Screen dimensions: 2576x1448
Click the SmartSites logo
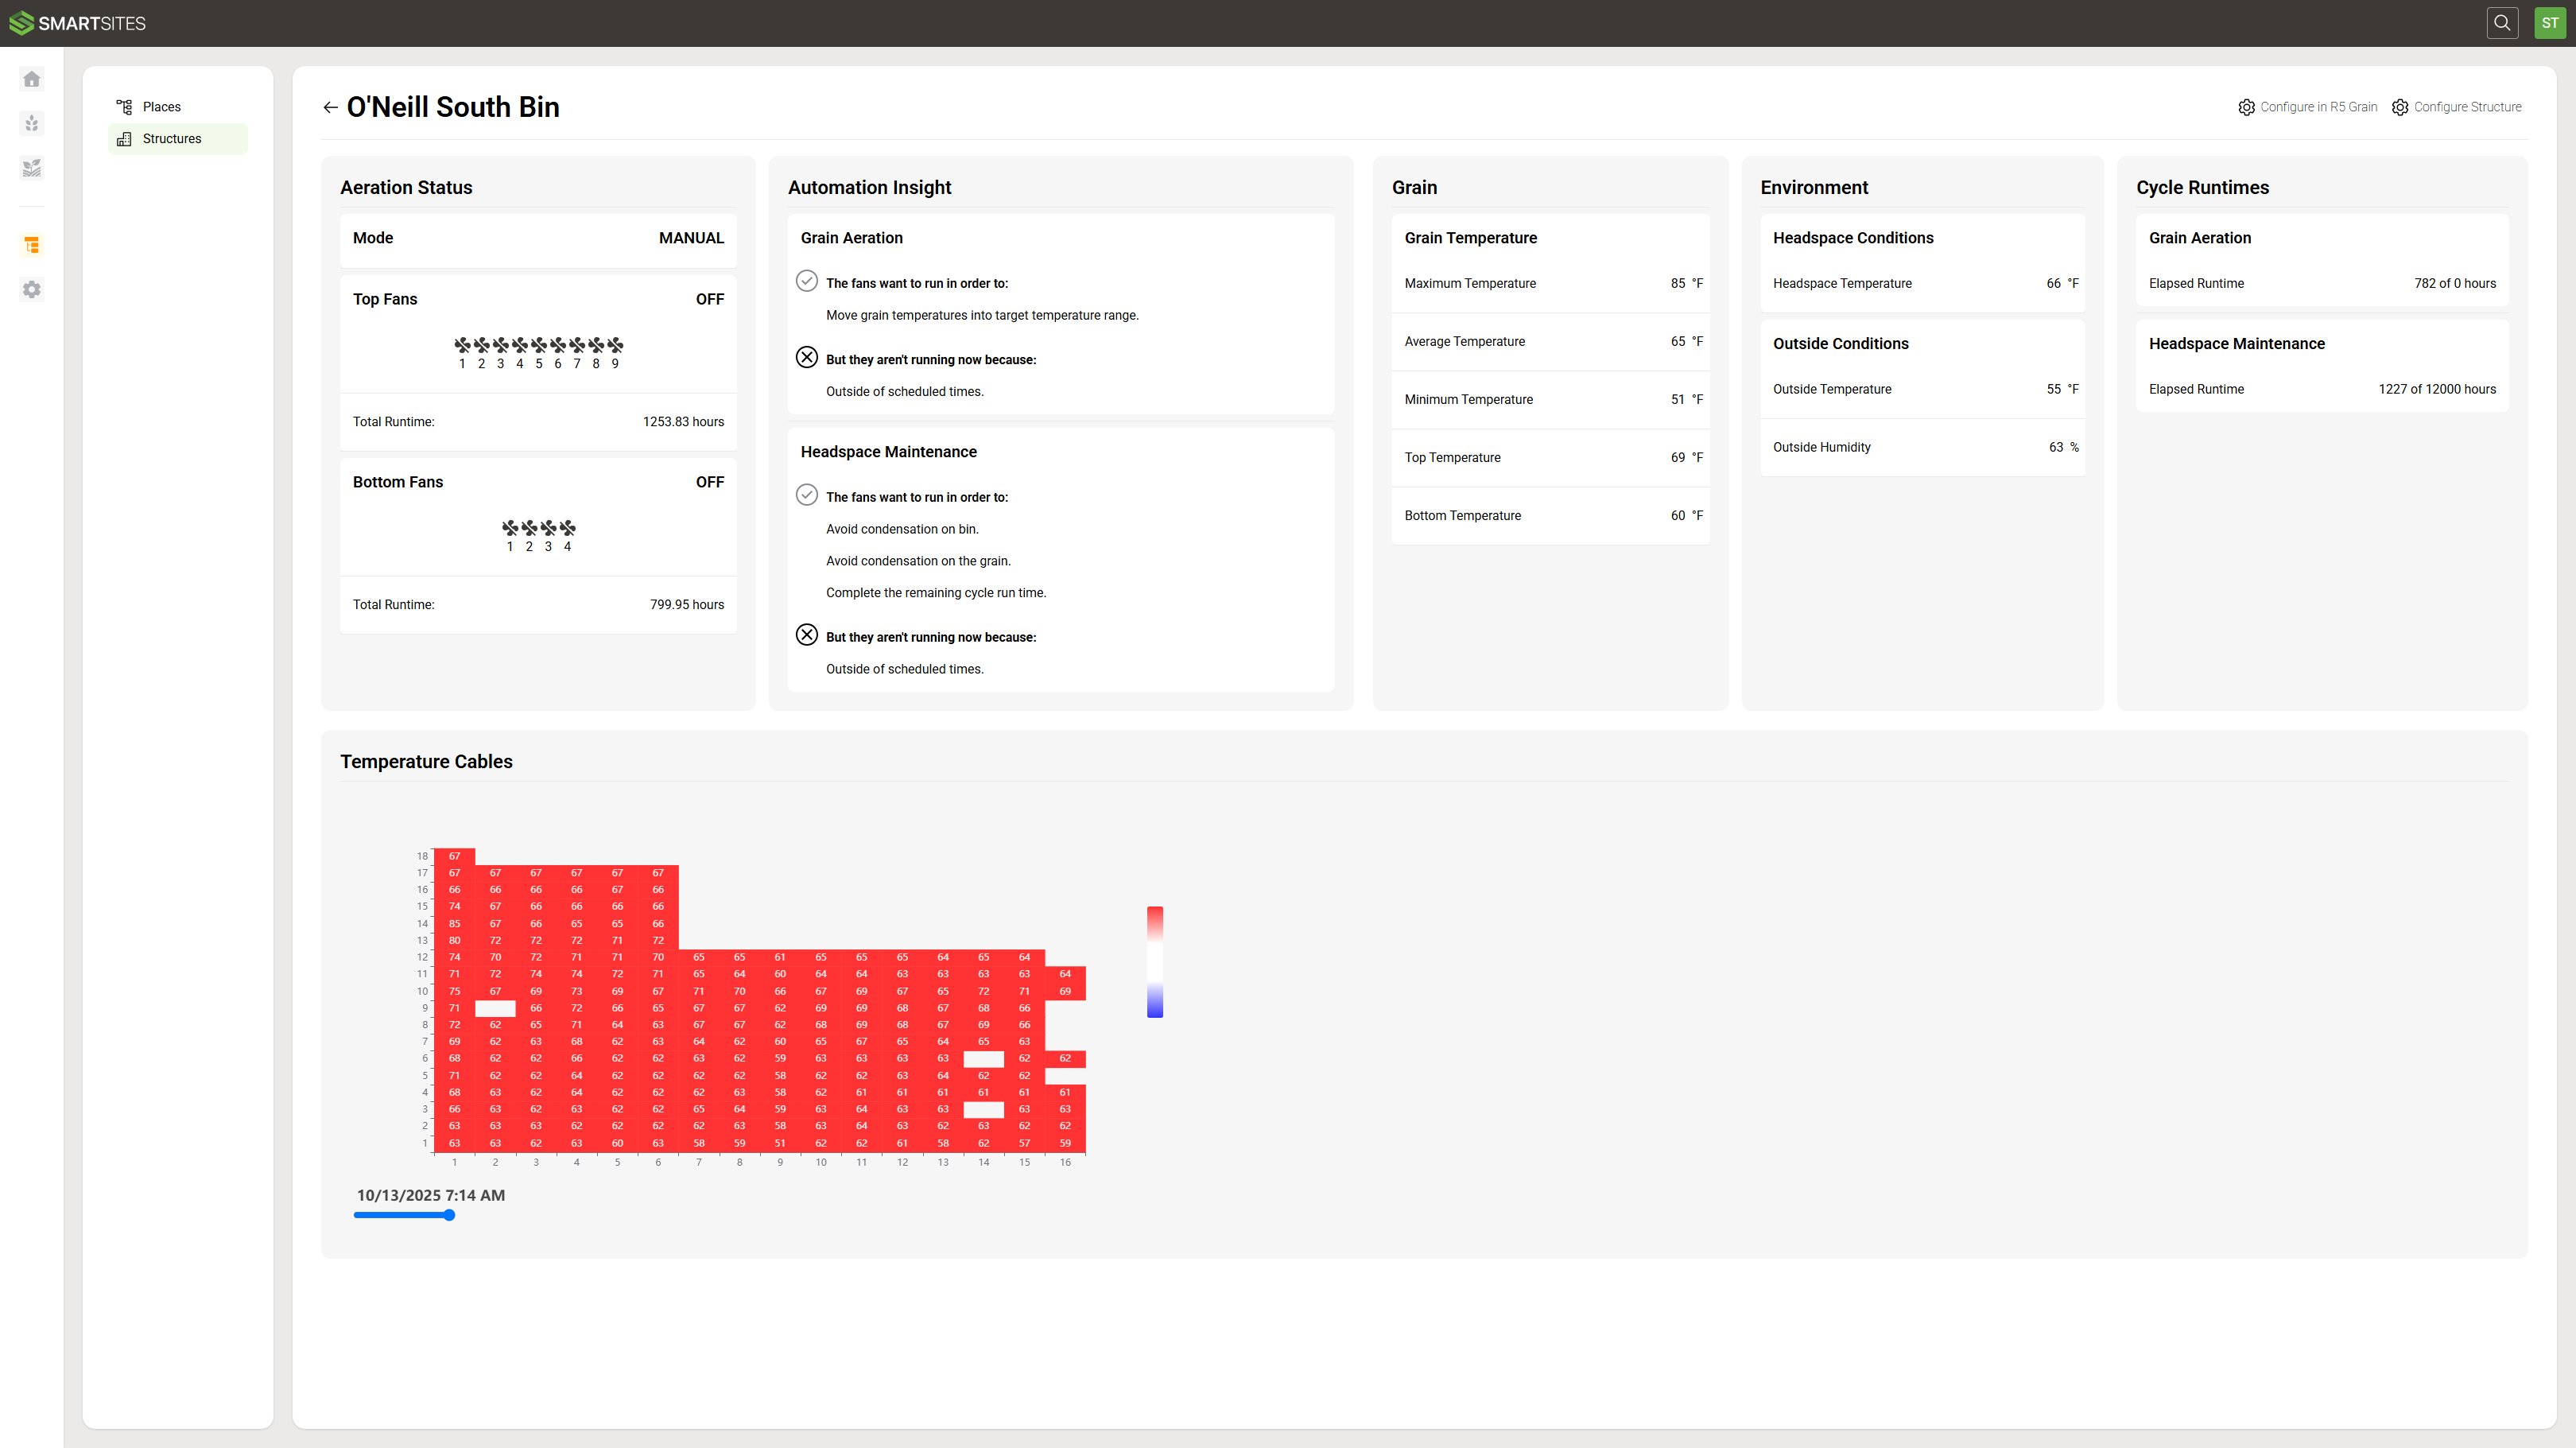tap(78, 23)
